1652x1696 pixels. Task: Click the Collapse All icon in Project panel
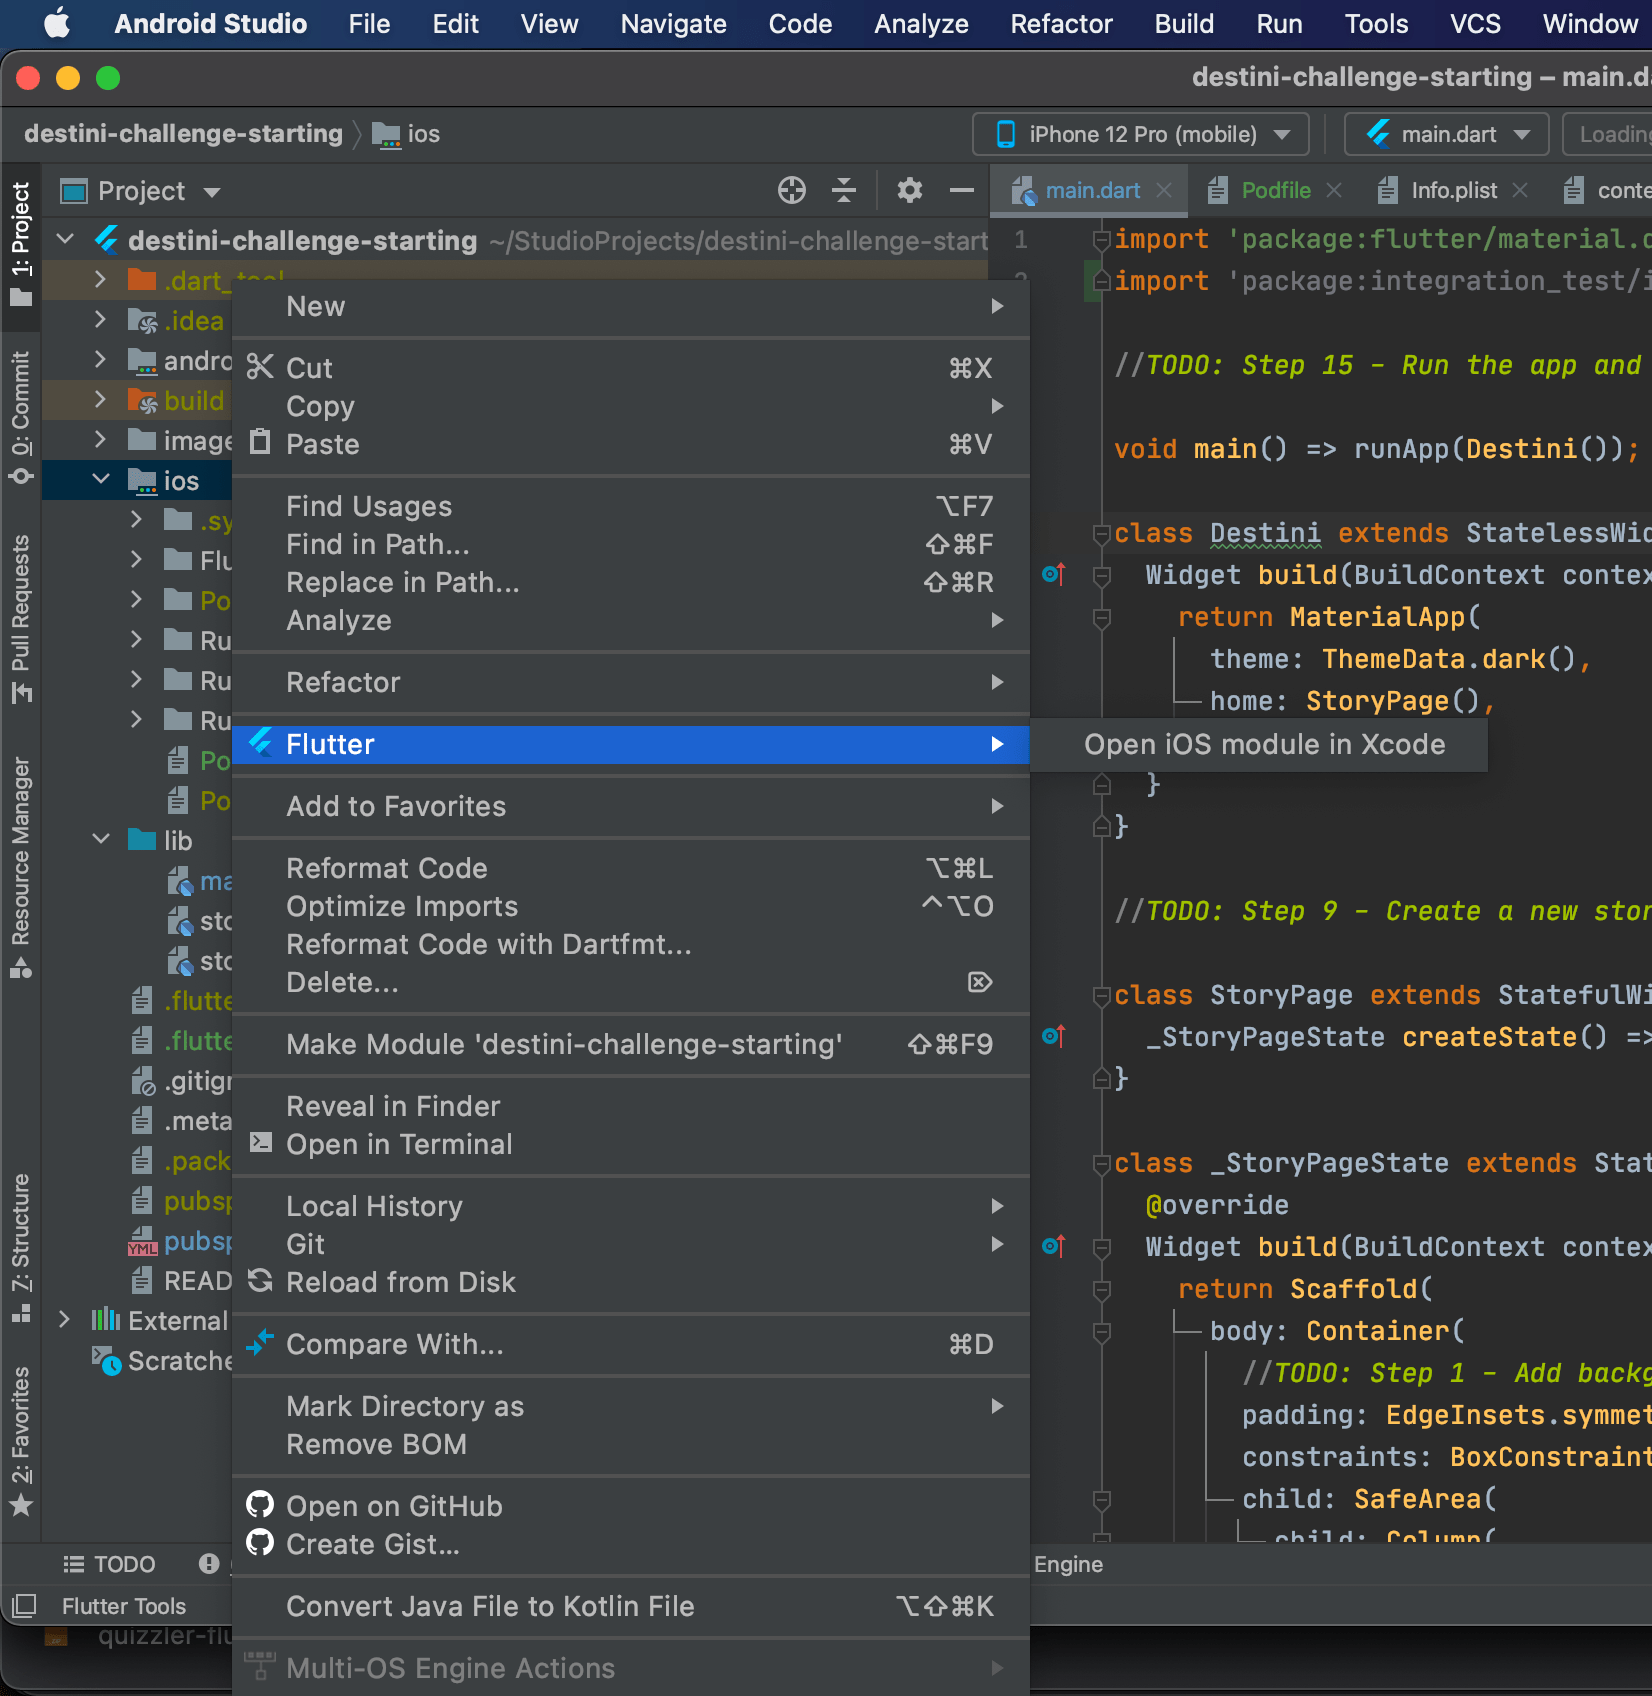(x=845, y=190)
